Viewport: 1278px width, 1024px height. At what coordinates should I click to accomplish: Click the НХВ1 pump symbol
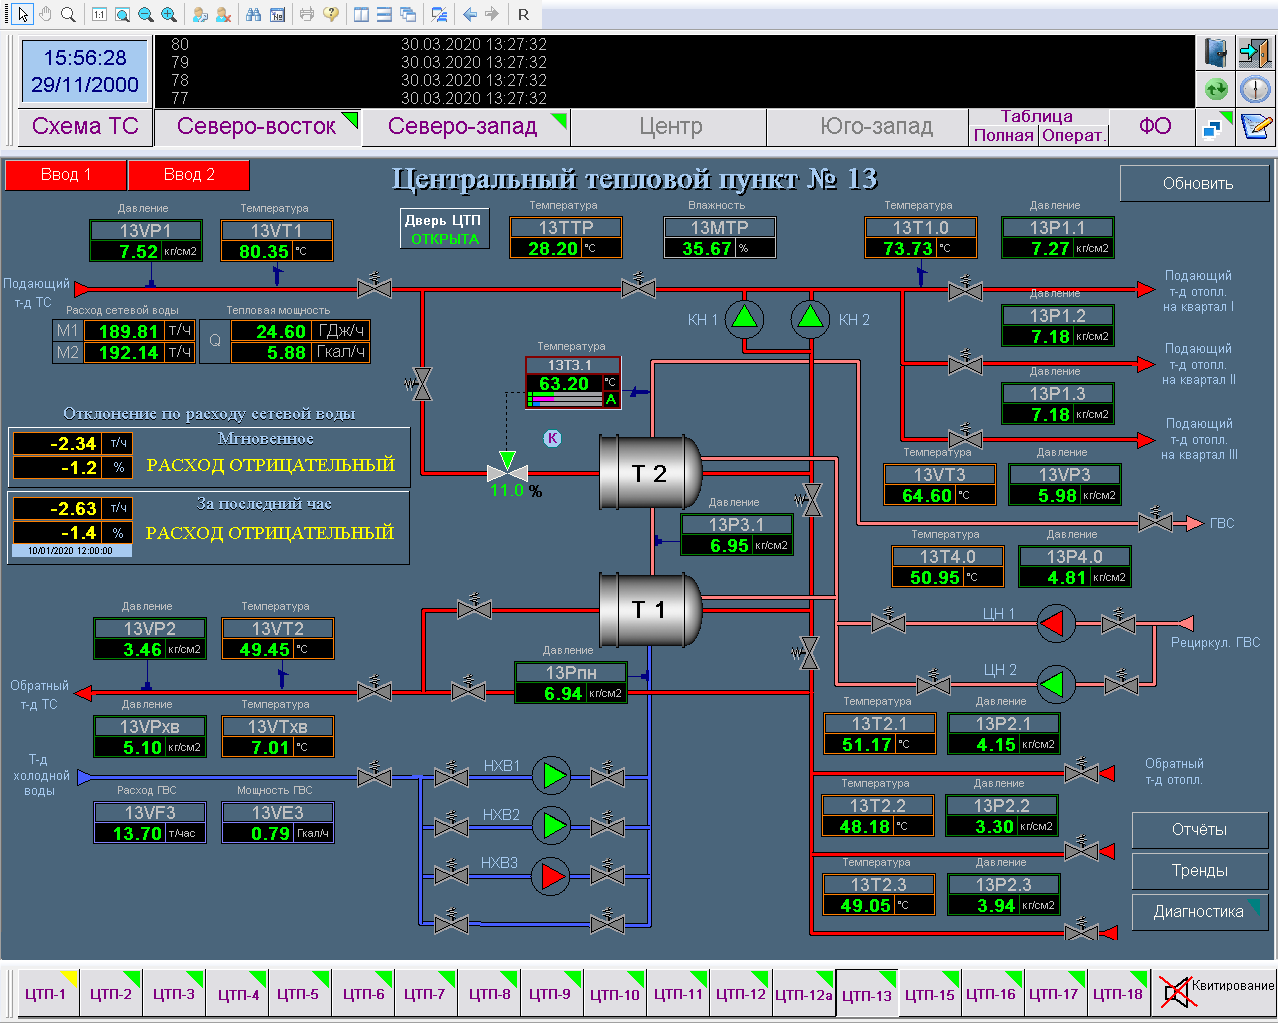(551, 775)
